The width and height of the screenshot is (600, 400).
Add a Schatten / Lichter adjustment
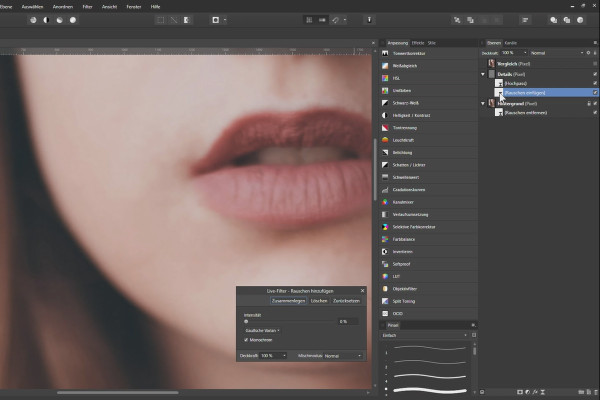pos(429,165)
